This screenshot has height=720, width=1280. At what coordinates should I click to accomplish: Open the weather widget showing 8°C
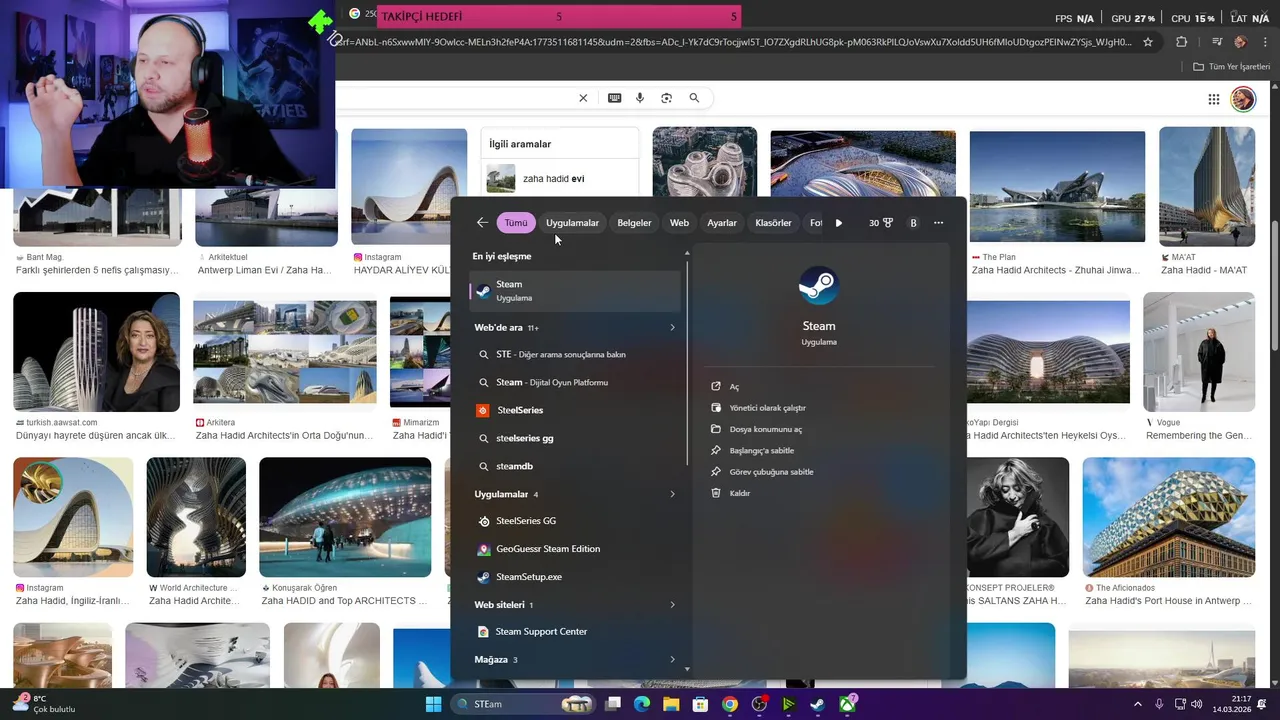pyautogui.click(x=44, y=704)
